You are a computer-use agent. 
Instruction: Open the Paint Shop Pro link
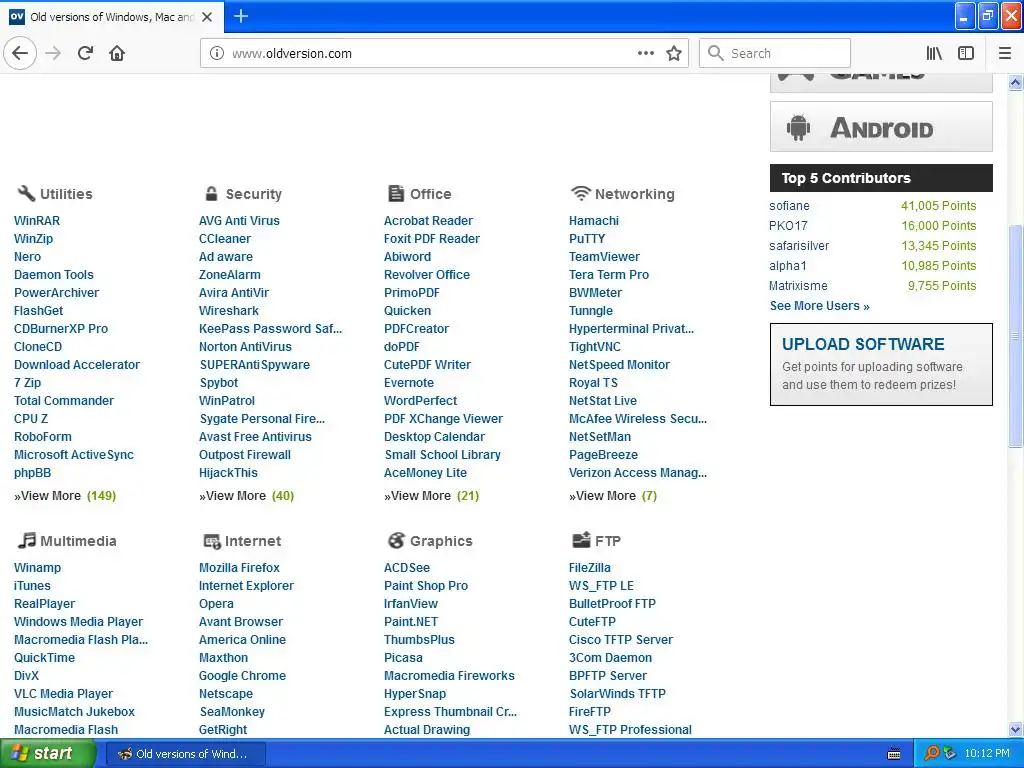[x=426, y=586]
